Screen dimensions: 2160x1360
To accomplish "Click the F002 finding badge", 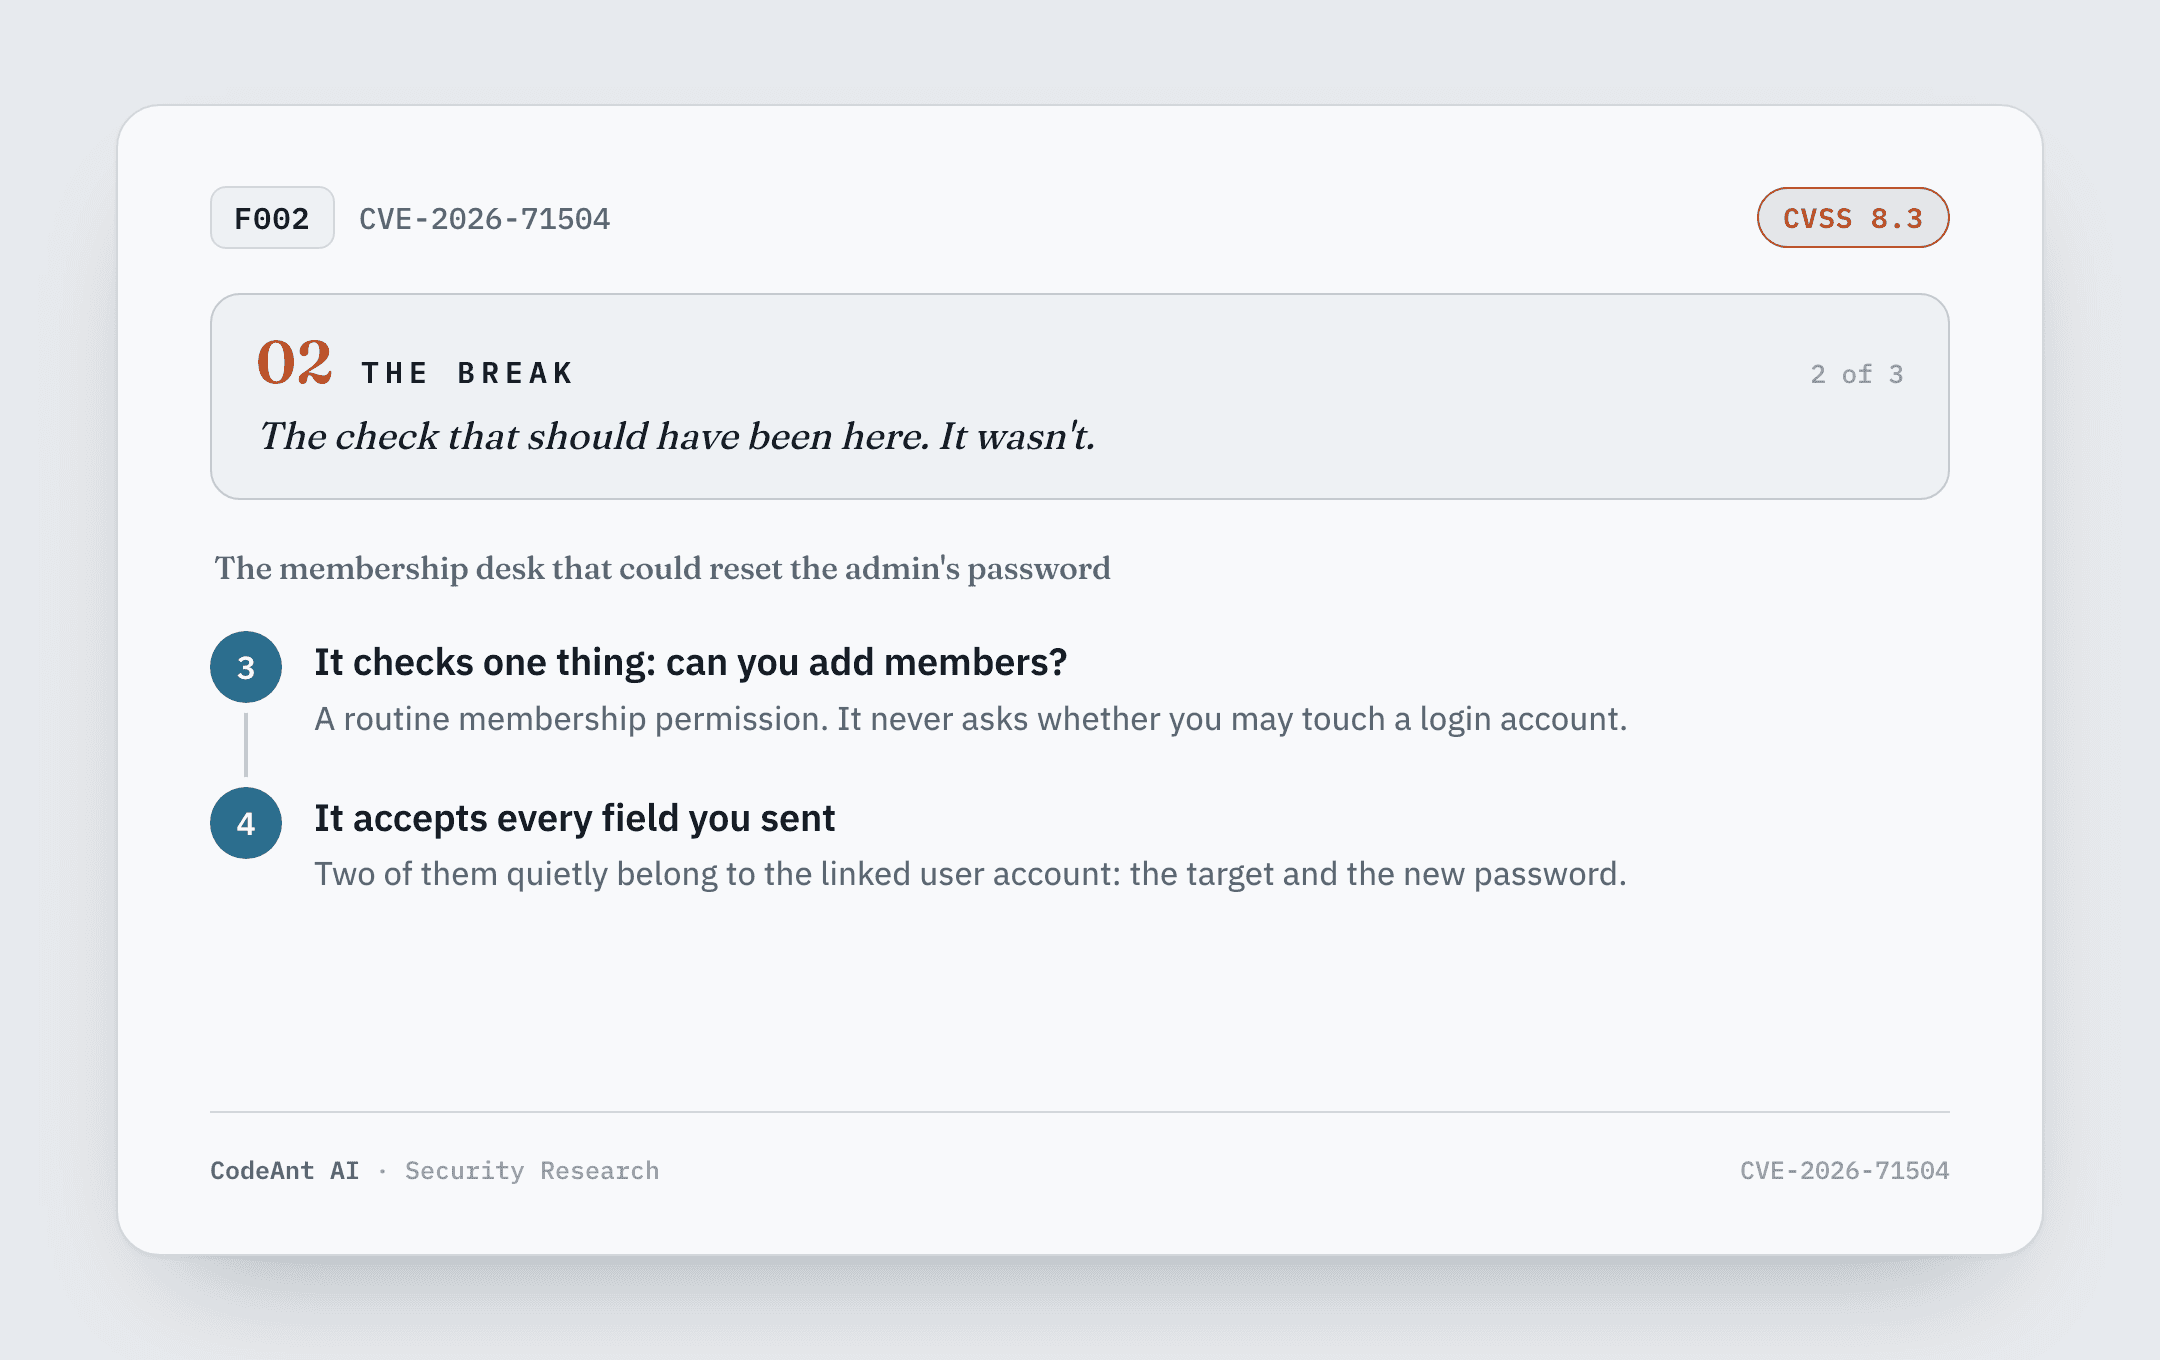I will tap(272, 218).
